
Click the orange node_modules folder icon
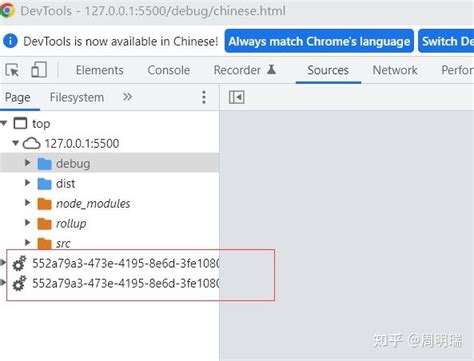(44, 204)
